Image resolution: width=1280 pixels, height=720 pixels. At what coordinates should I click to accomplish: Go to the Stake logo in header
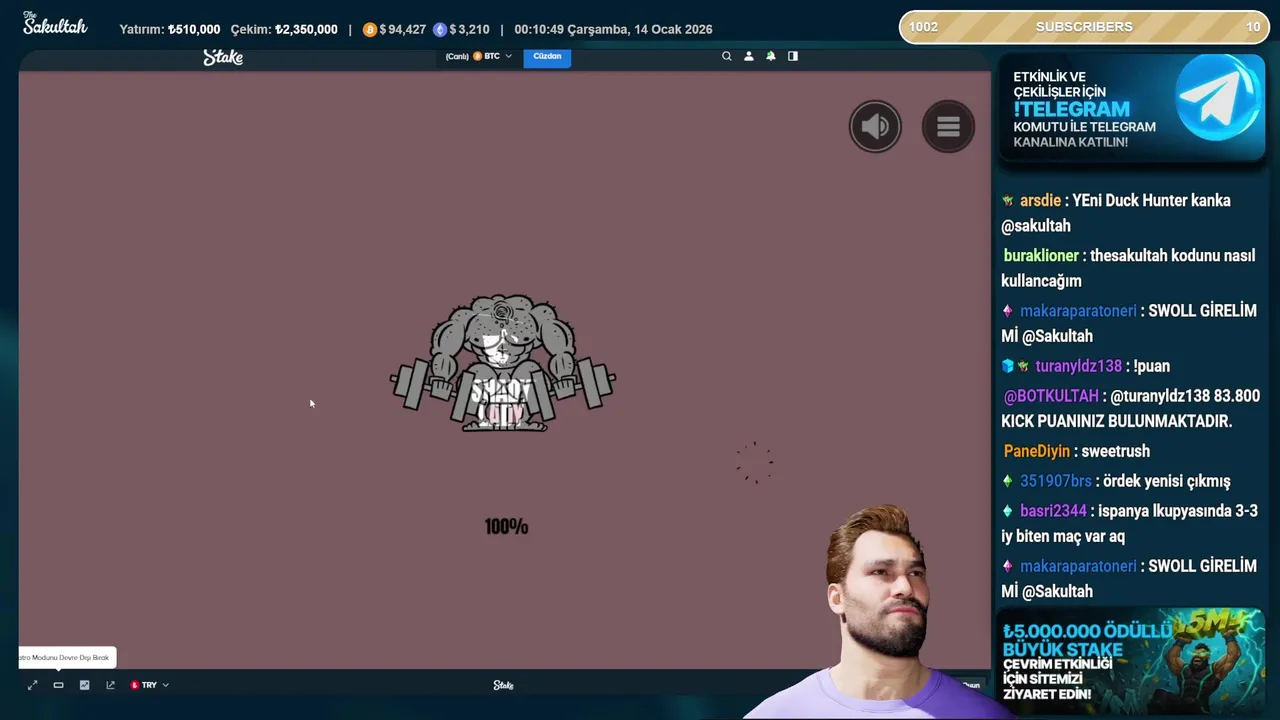223,57
